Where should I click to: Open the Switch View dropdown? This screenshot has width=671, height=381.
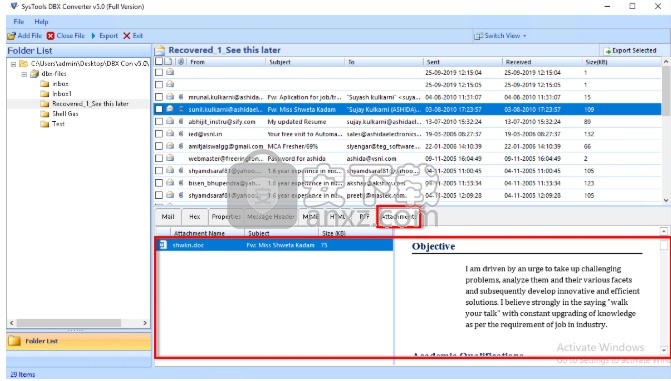point(500,36)
